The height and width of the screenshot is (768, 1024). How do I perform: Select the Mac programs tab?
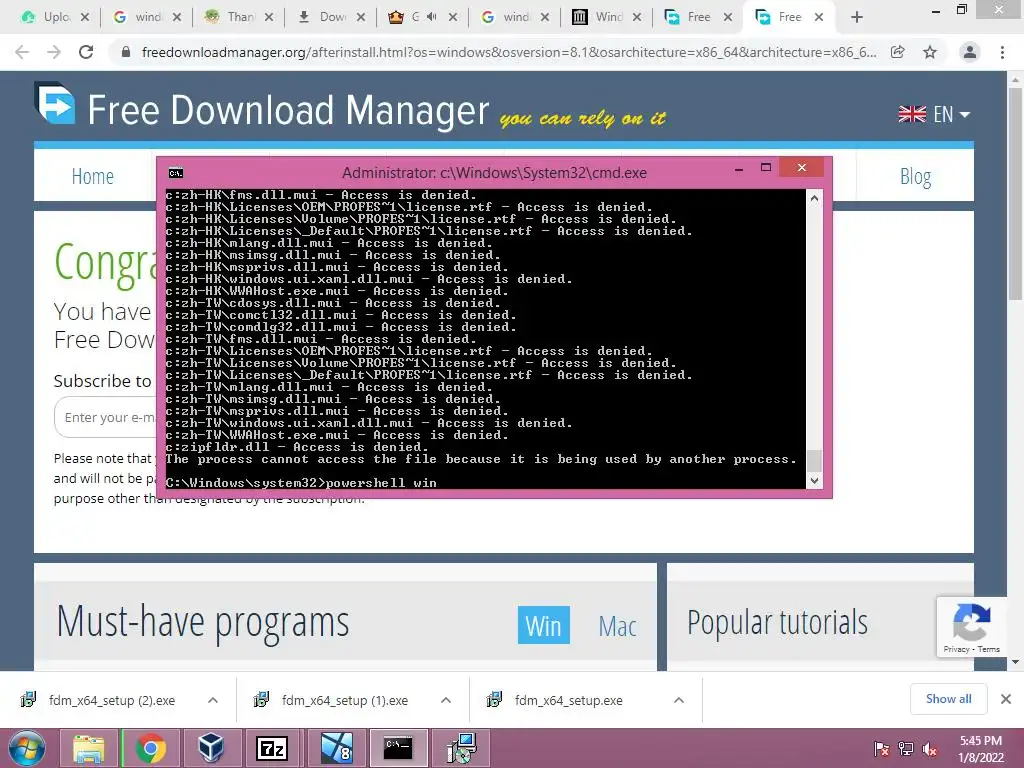pyautogui.click(x=617, y=626)
